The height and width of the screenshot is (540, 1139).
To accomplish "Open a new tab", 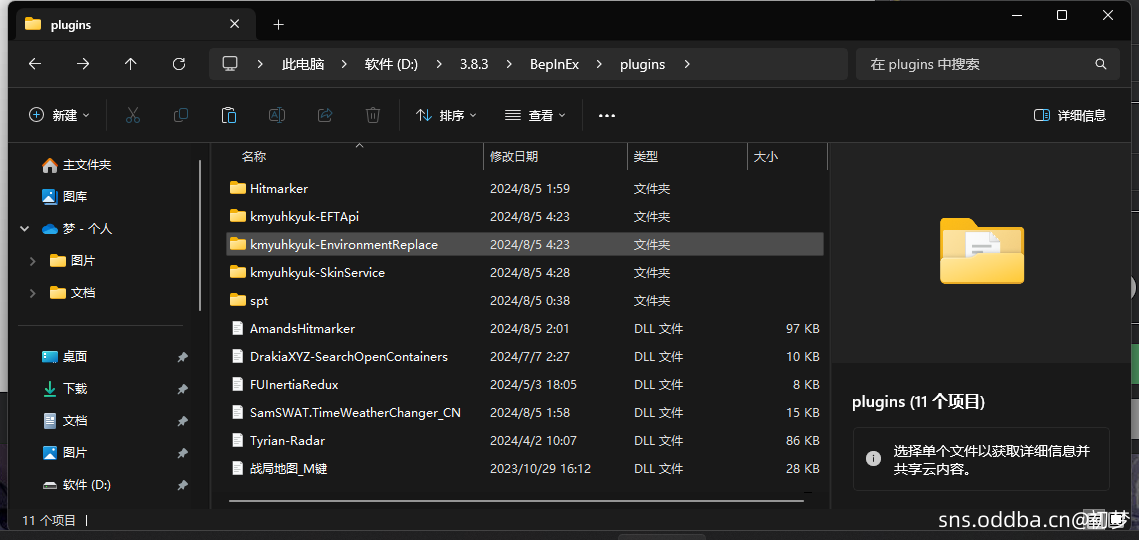I will coord(279,25).
